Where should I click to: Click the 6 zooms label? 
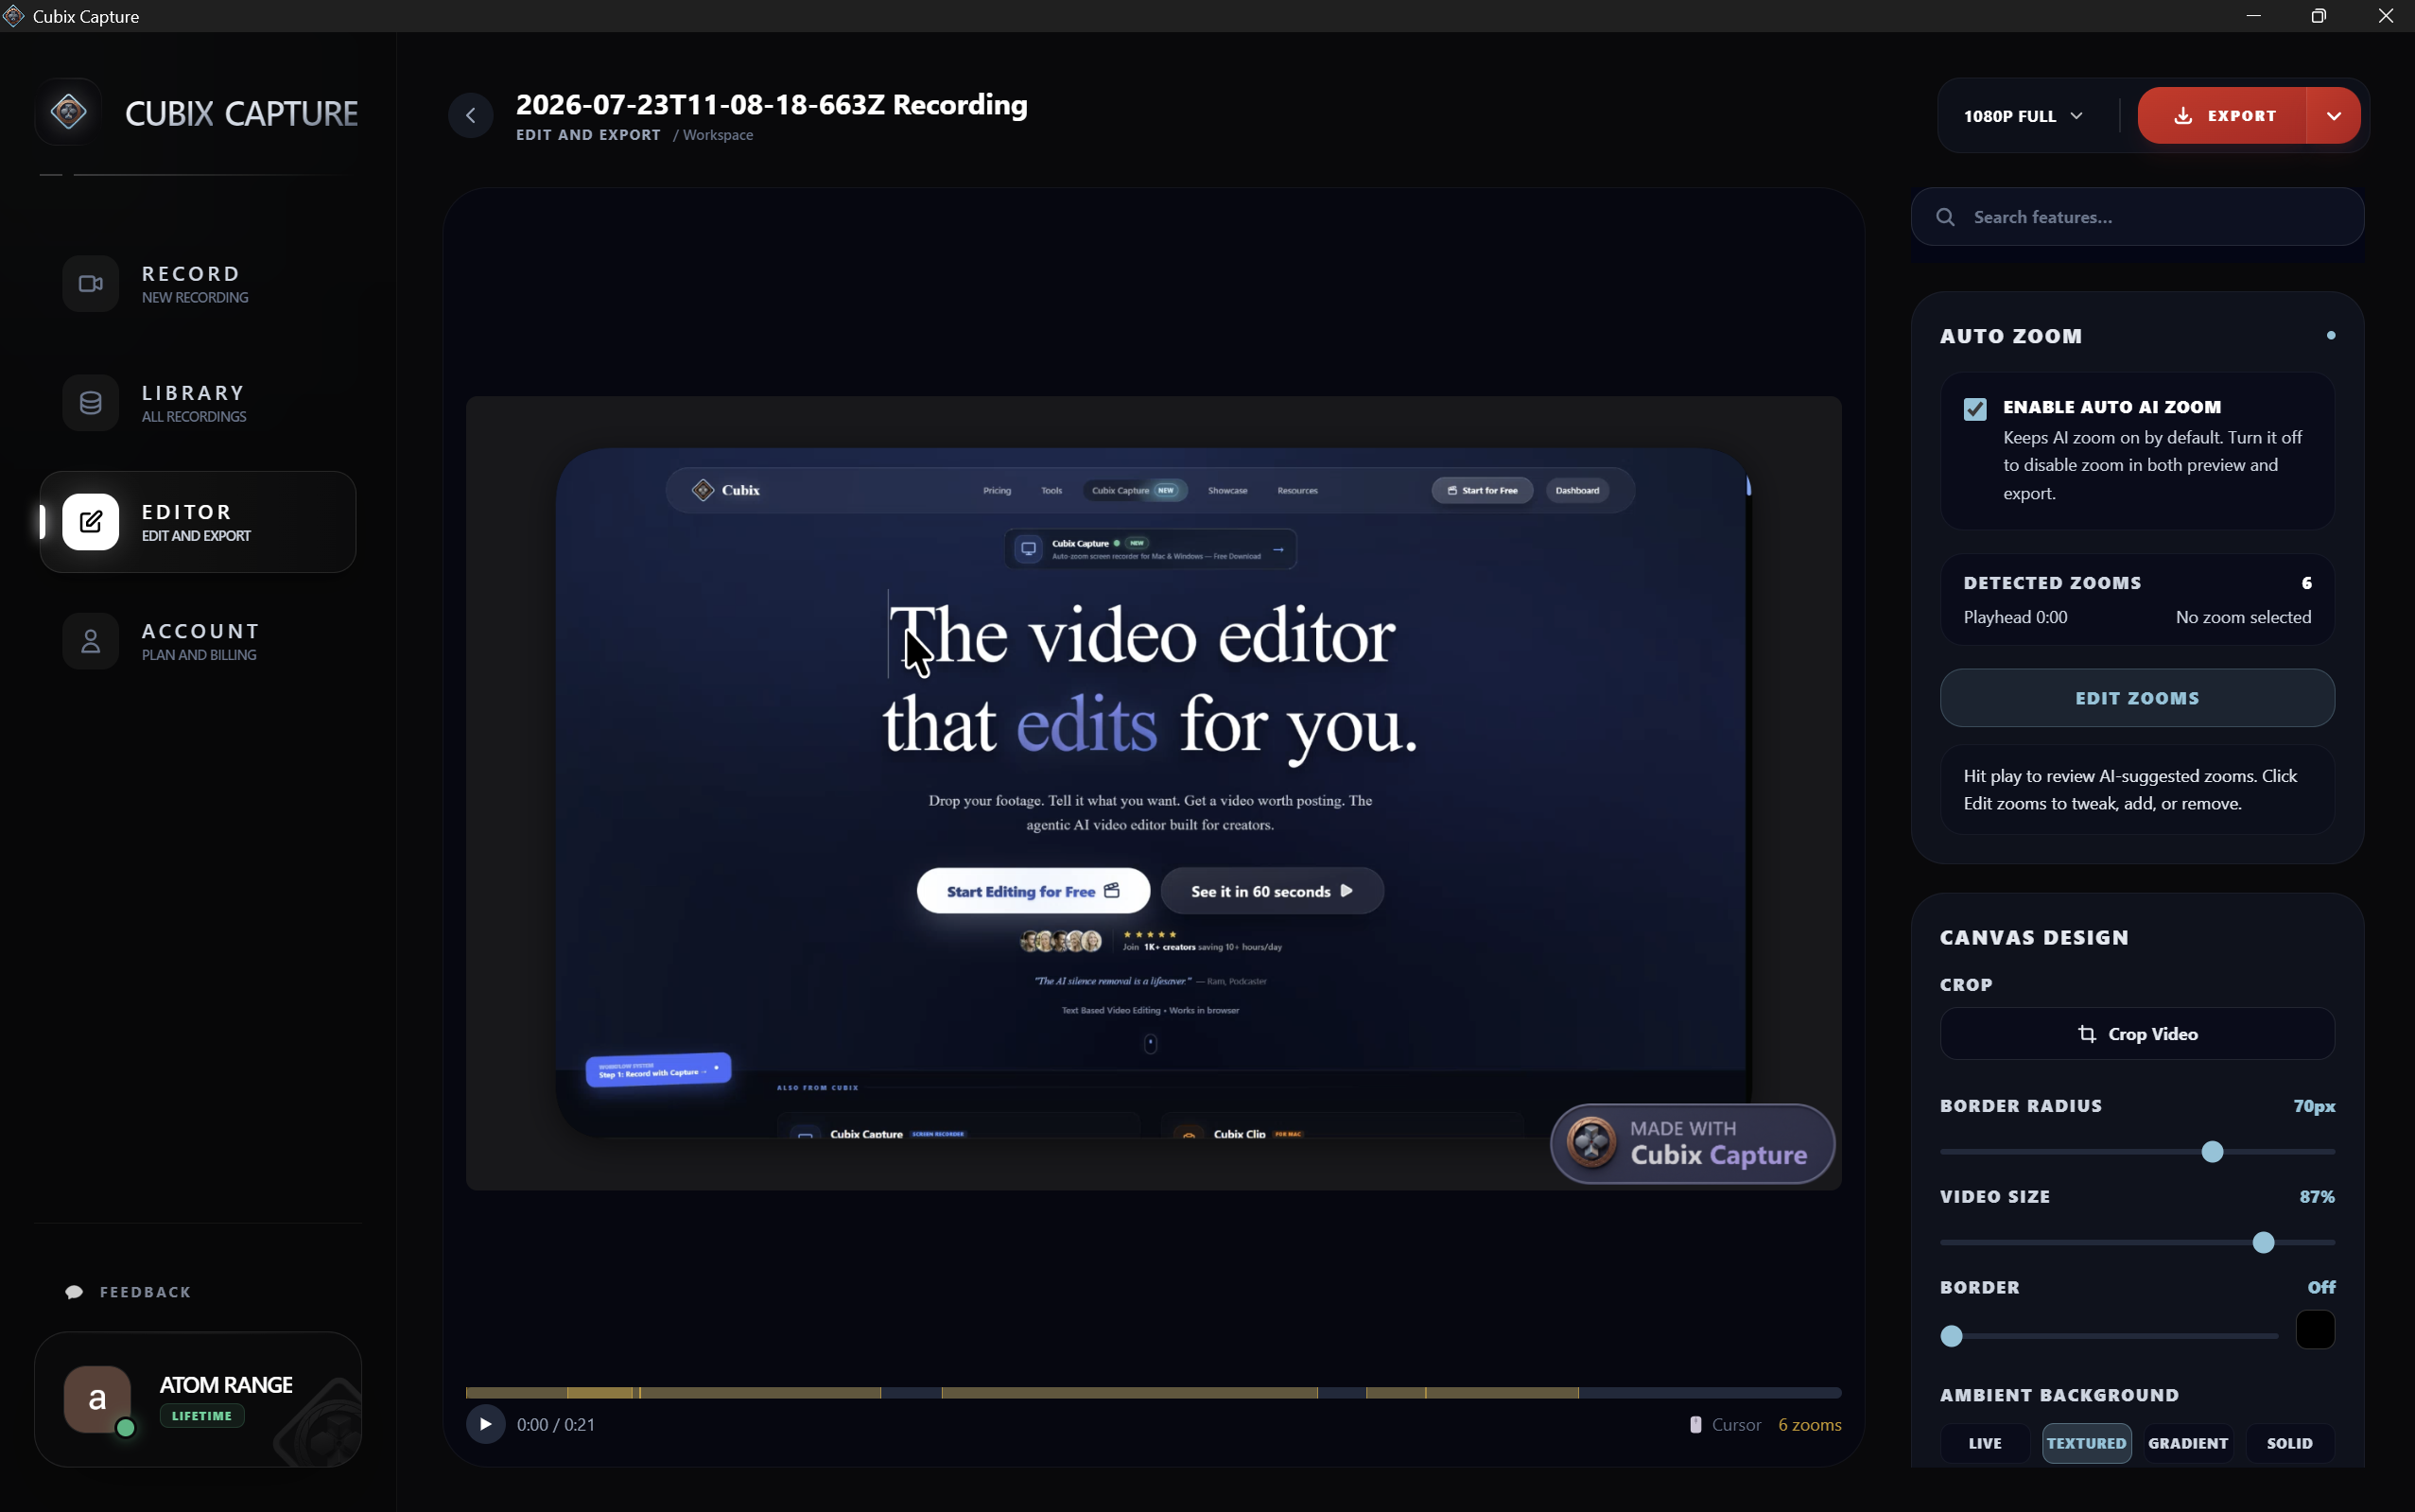1809,1424
